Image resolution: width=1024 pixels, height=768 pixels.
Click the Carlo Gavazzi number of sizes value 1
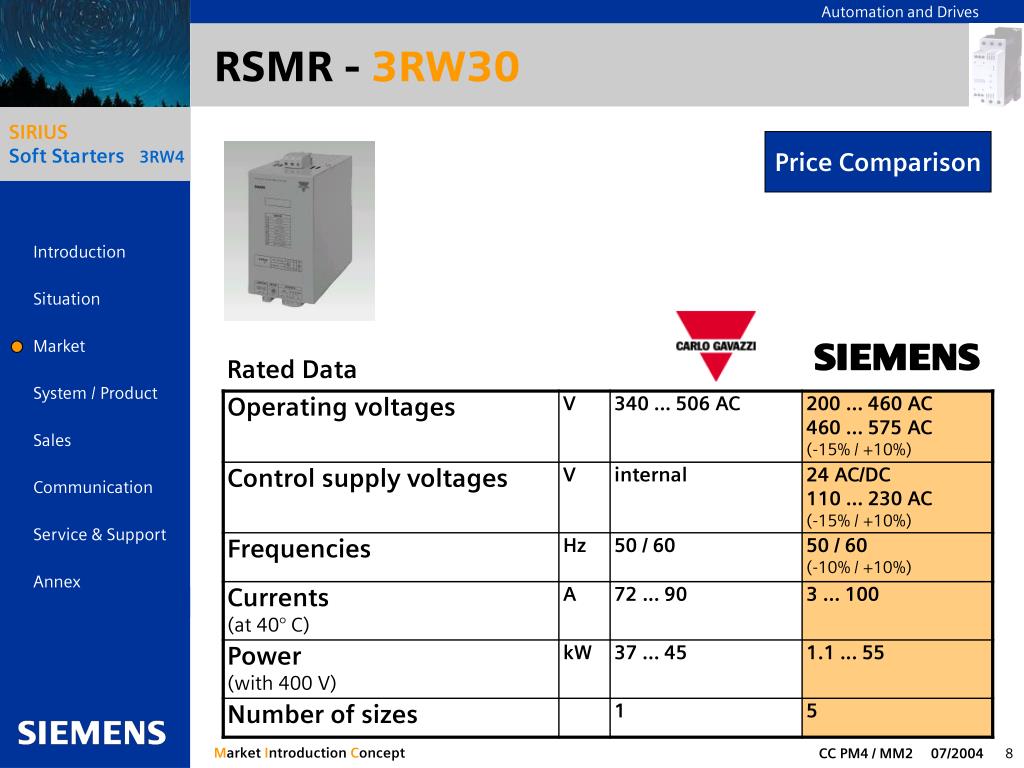(619, 711)
